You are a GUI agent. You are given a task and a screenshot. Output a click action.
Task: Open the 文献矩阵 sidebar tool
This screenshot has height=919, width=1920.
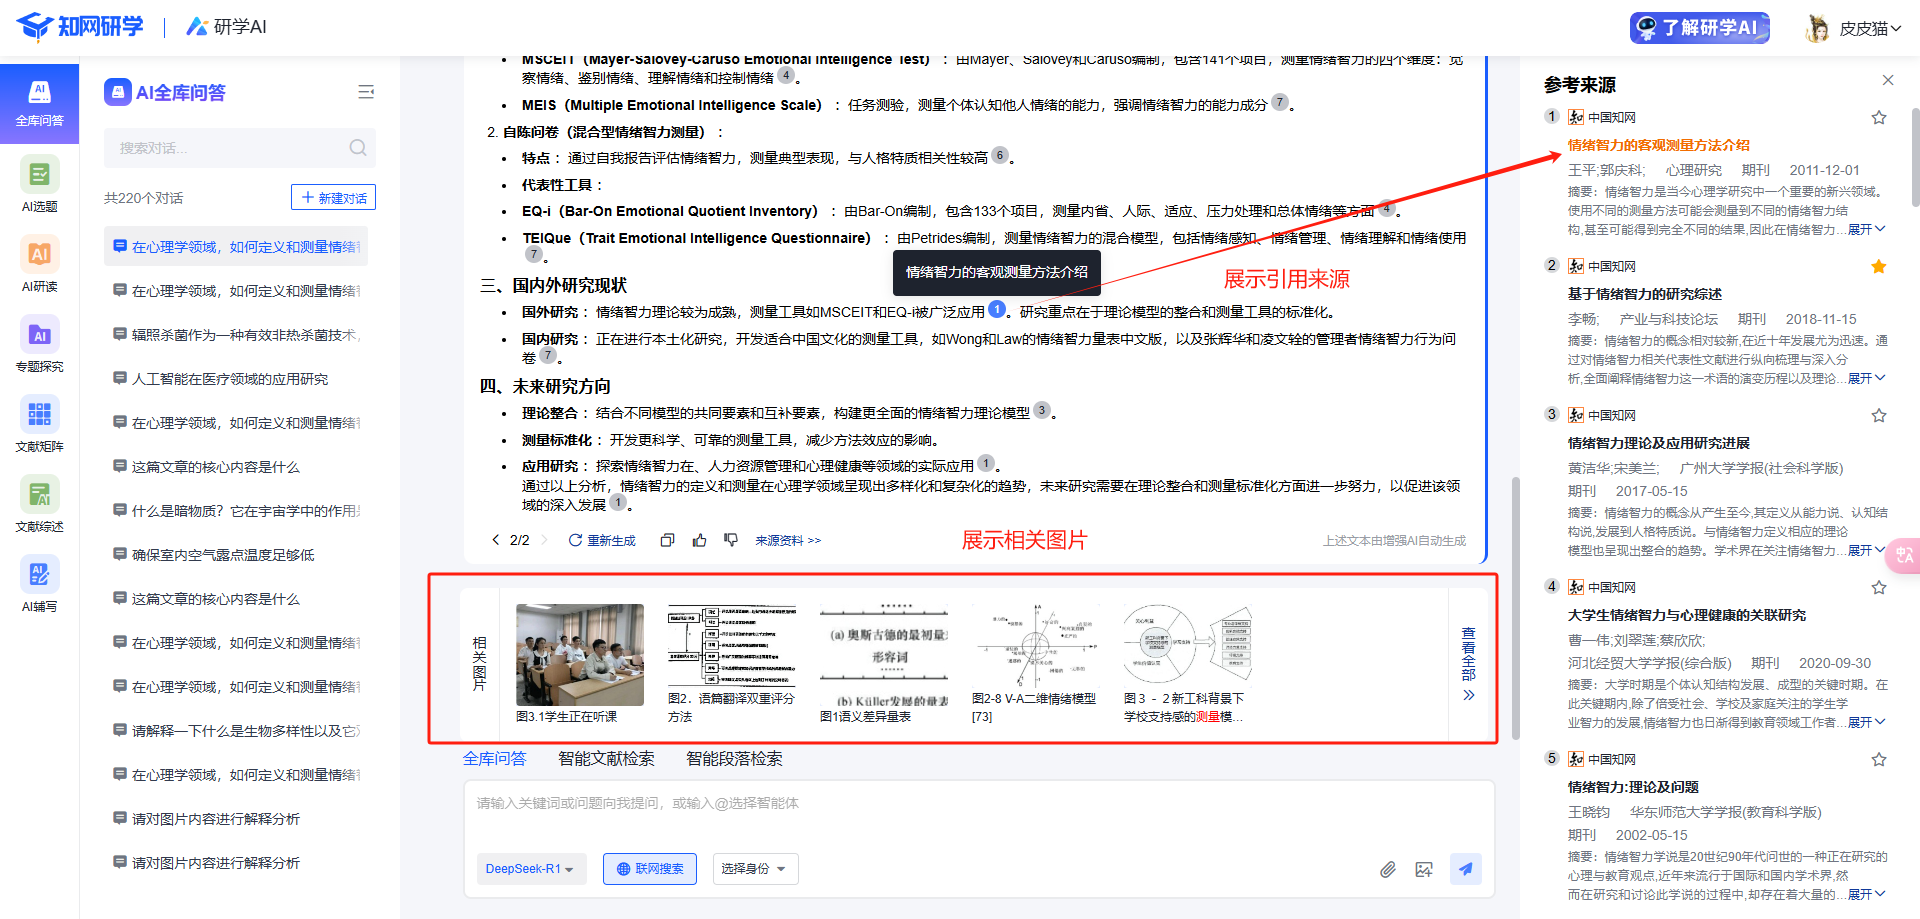tap(39, 424)
